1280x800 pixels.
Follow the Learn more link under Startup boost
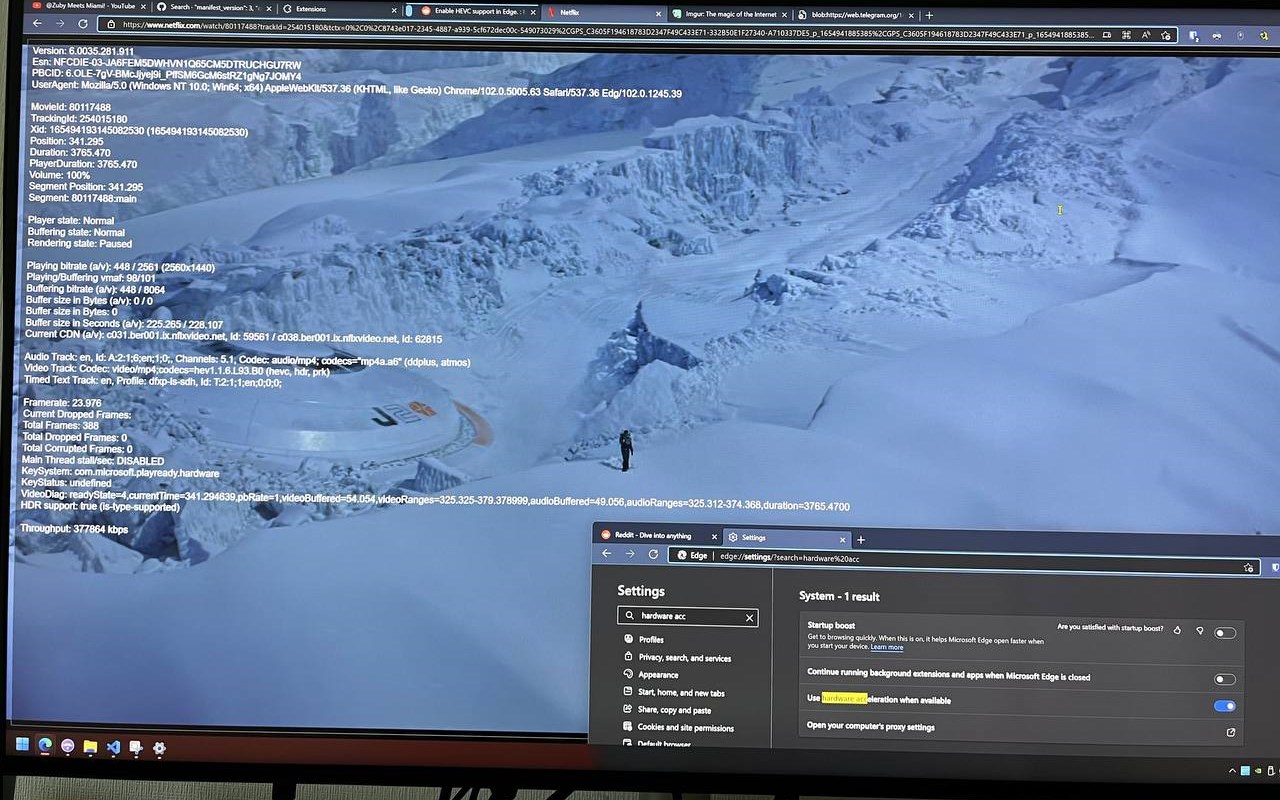[887, 648]
